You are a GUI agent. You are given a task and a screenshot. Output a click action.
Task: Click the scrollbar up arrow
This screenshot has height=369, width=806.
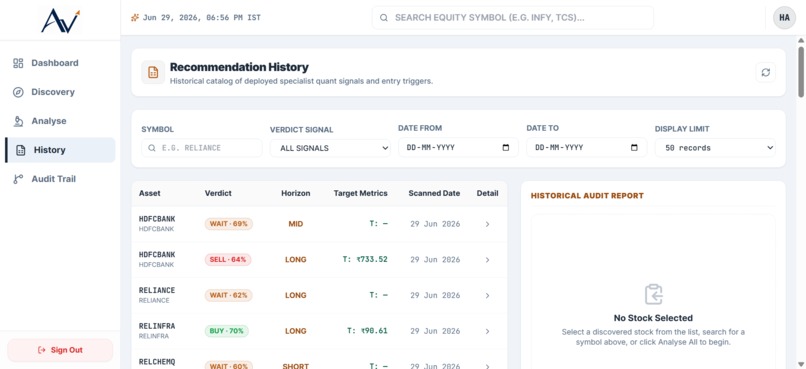tap(801, 40)
